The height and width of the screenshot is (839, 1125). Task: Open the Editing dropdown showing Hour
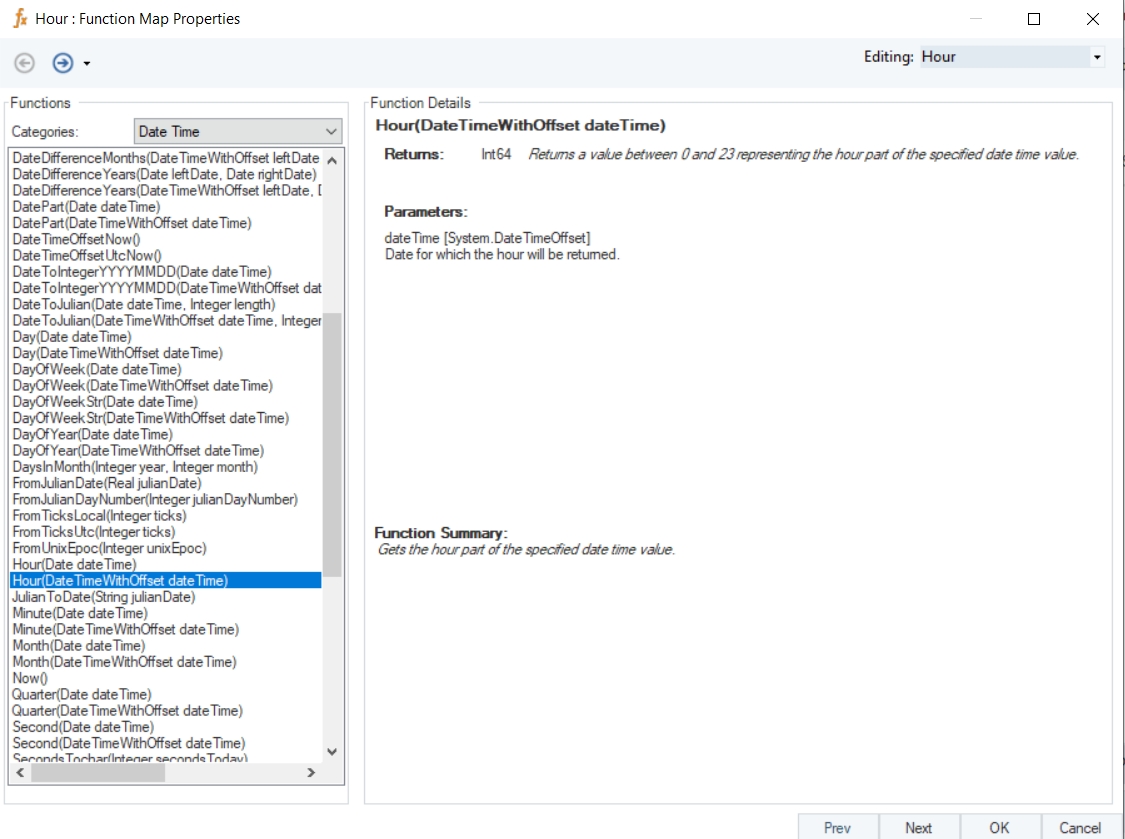tap(1097, 57)
